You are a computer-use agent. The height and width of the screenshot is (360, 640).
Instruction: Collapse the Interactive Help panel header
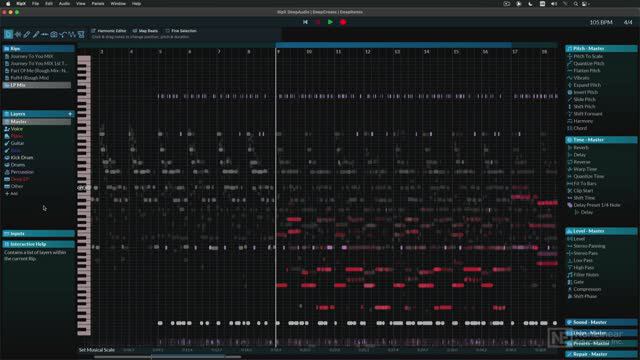[38, 244]
